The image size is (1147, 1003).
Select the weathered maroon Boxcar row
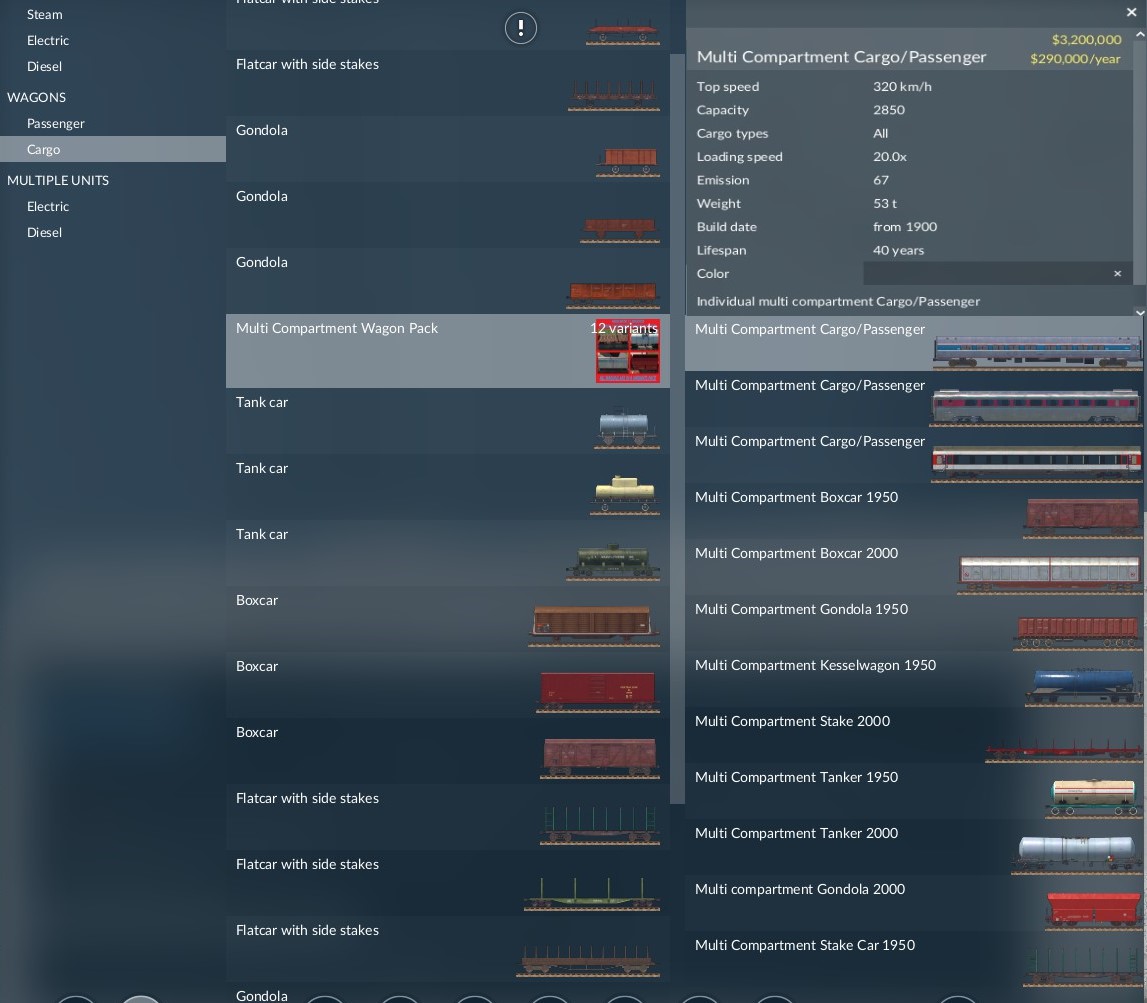click(448, 751)
